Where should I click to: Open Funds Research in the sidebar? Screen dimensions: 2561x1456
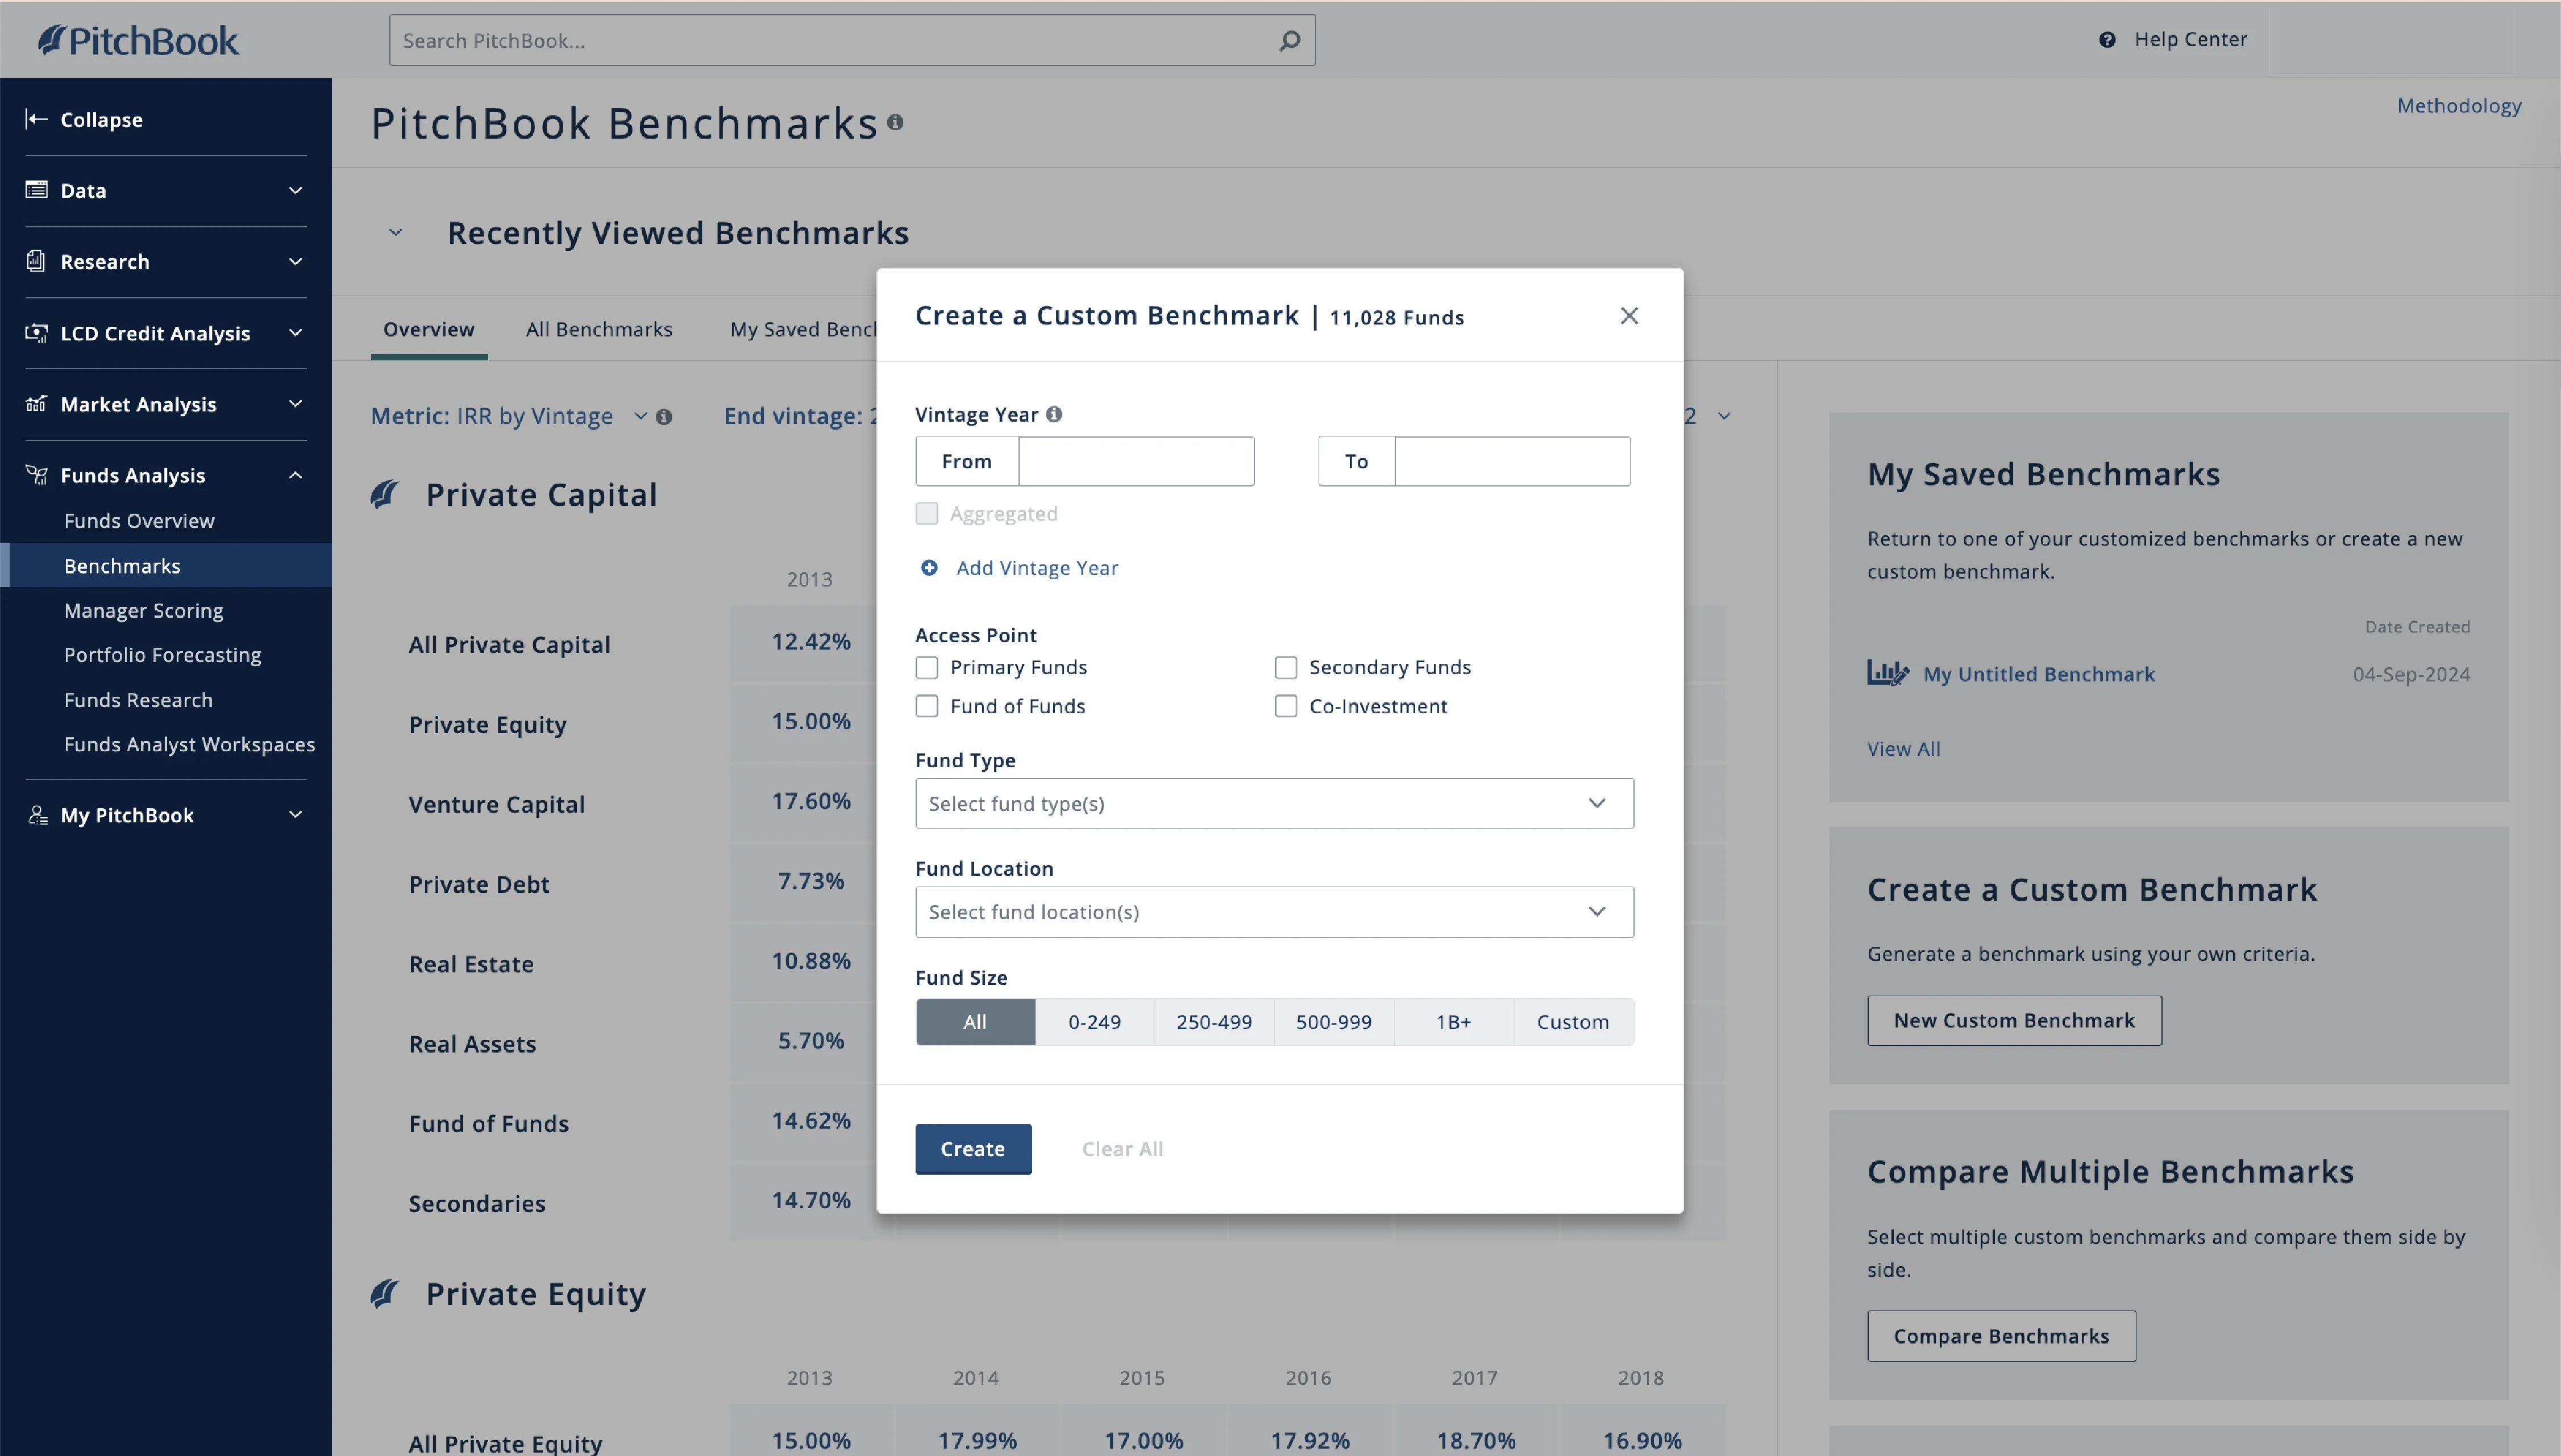coord(139,700)
